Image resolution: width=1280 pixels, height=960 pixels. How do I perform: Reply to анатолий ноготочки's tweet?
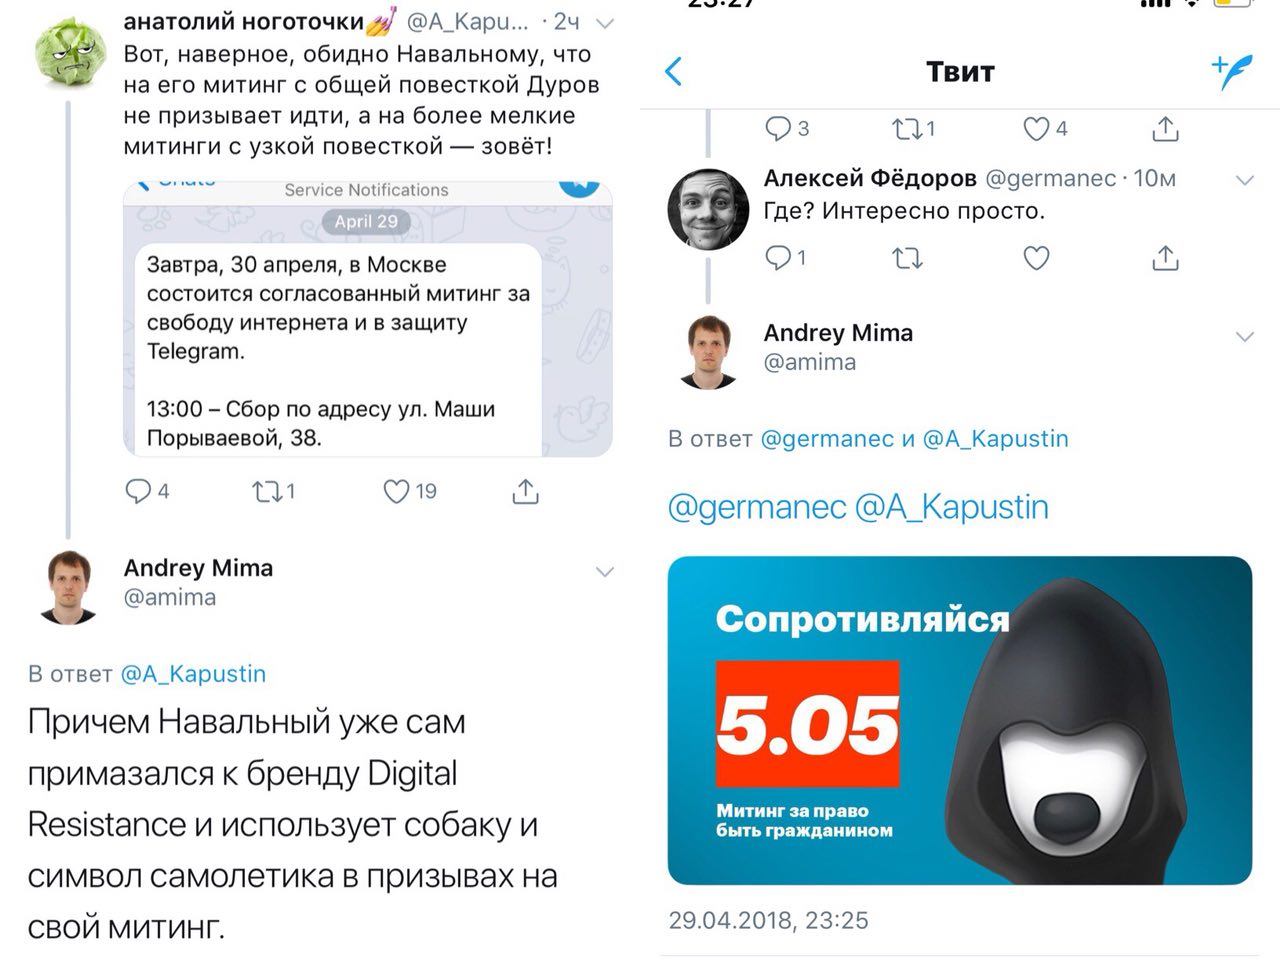click(146, 491)
